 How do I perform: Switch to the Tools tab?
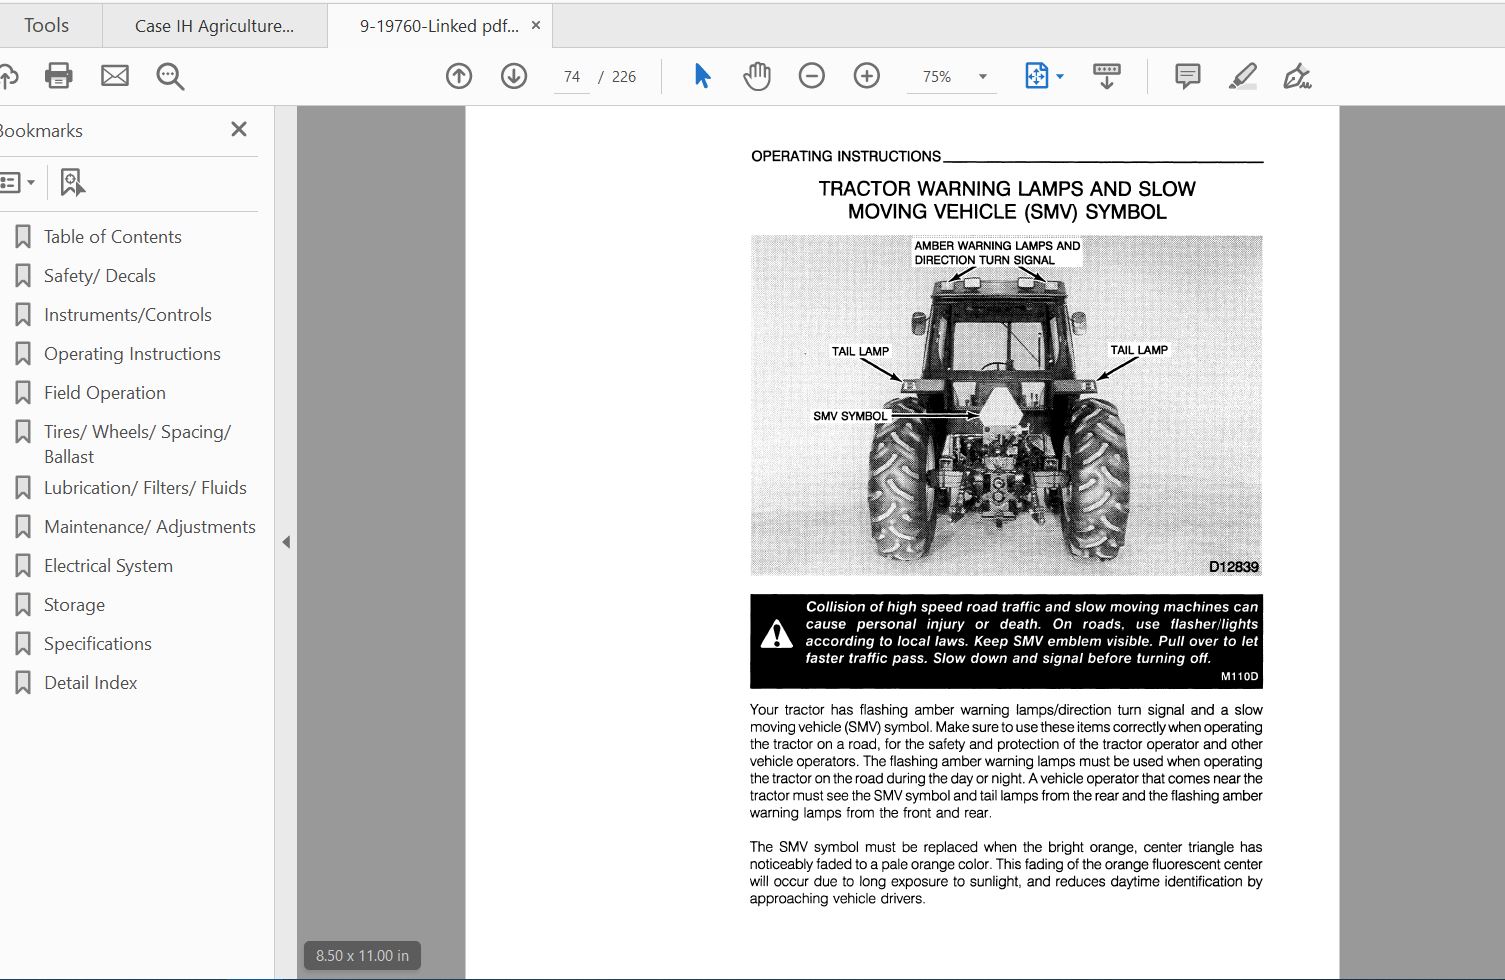47,25
